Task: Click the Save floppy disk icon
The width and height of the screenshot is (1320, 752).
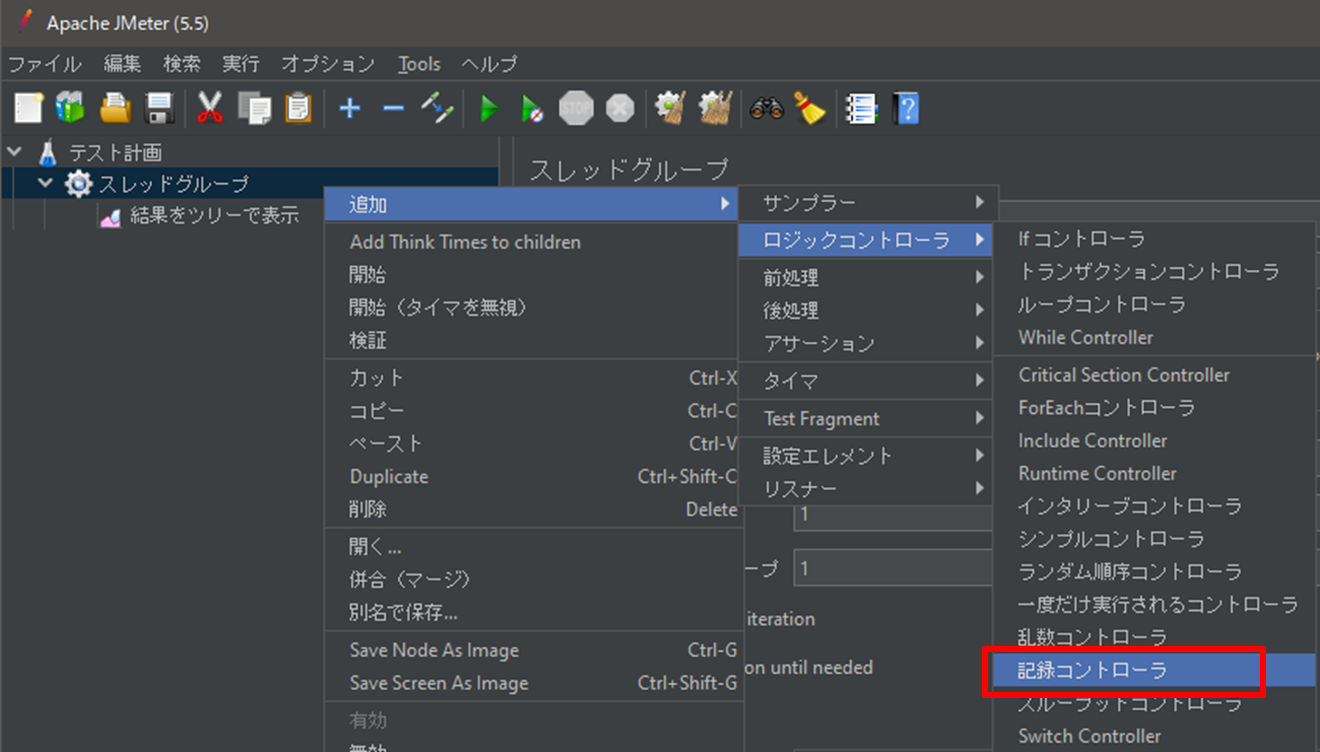Action: coord(160,107)
